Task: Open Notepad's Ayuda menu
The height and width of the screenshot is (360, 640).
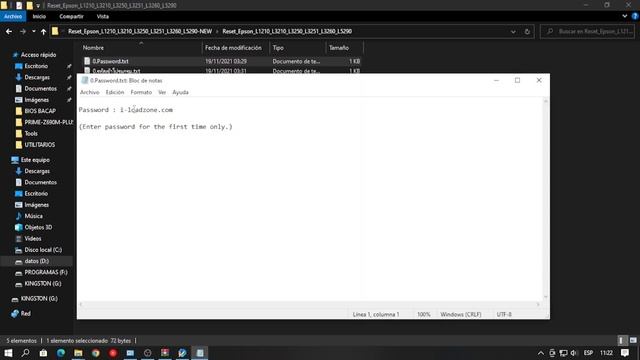Action: tap(180, 92)
